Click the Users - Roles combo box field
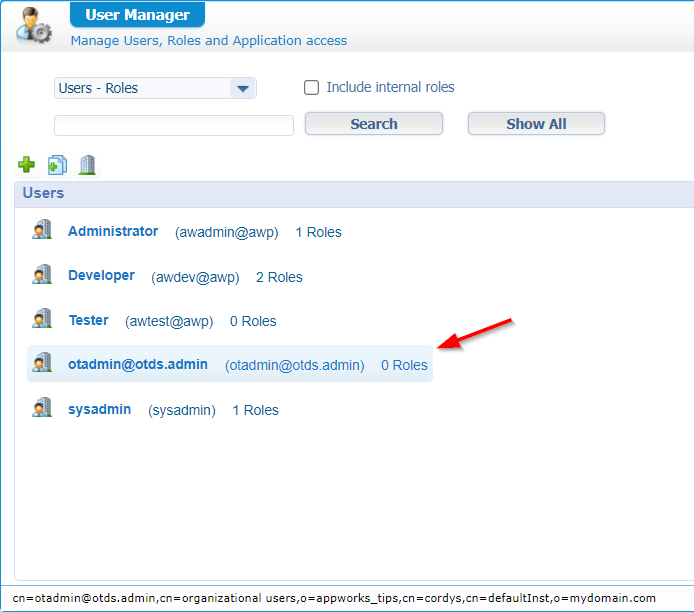The width and height of the screenshot is (694, 612). coord(142,89)
